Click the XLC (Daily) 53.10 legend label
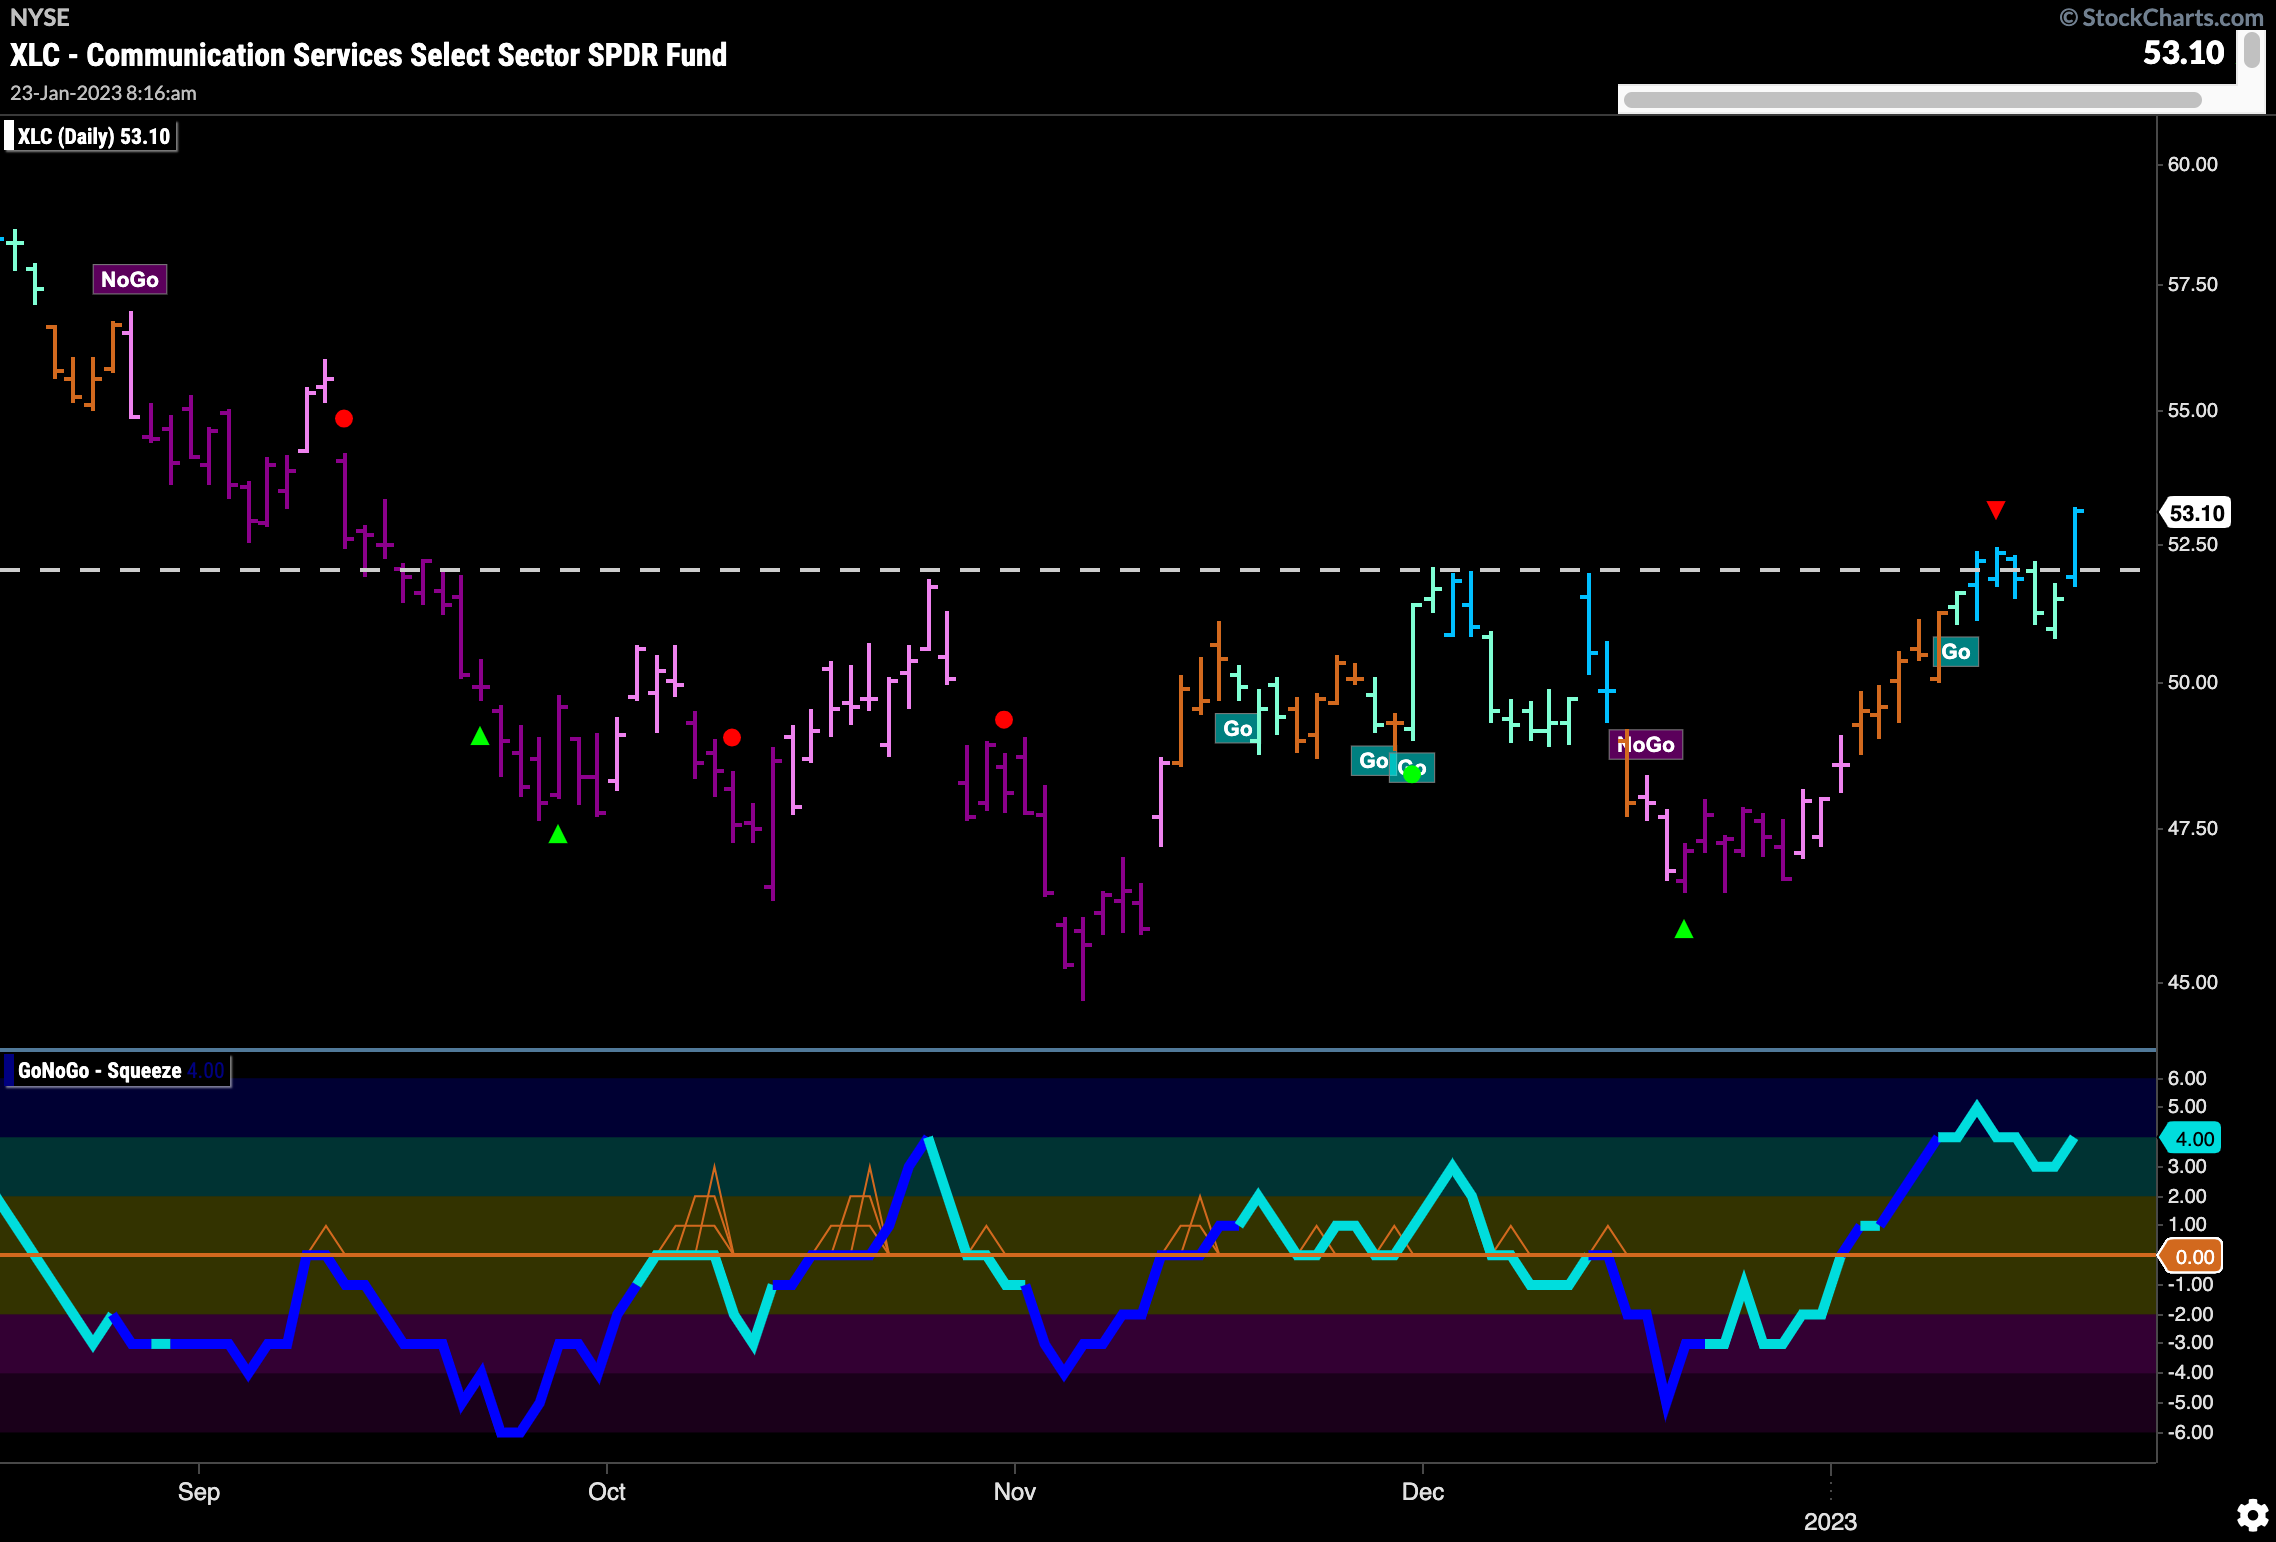The height and width of the screenshot is (1542, 2276). click(92, 136)
